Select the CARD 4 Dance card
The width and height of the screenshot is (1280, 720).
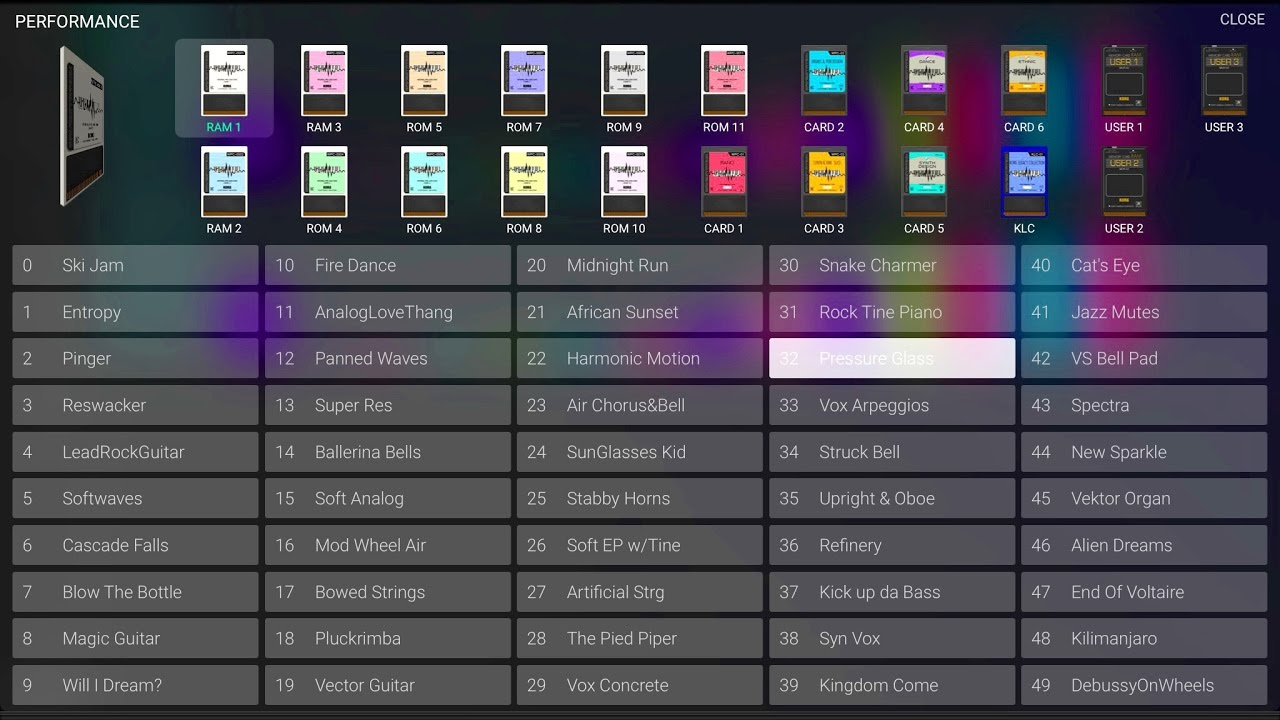pyautogui.click(x=924, y=81)
